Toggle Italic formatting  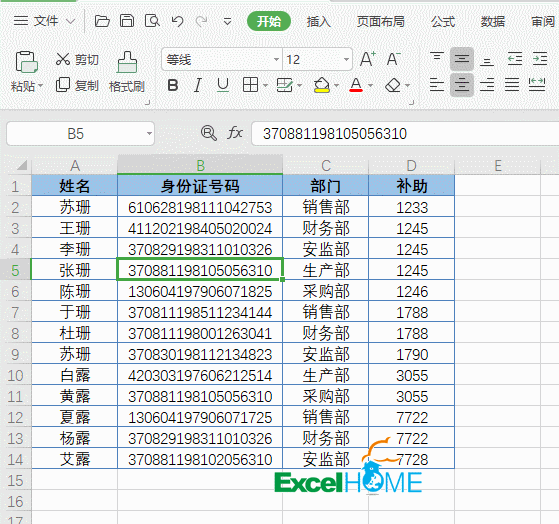coord(198,86)
